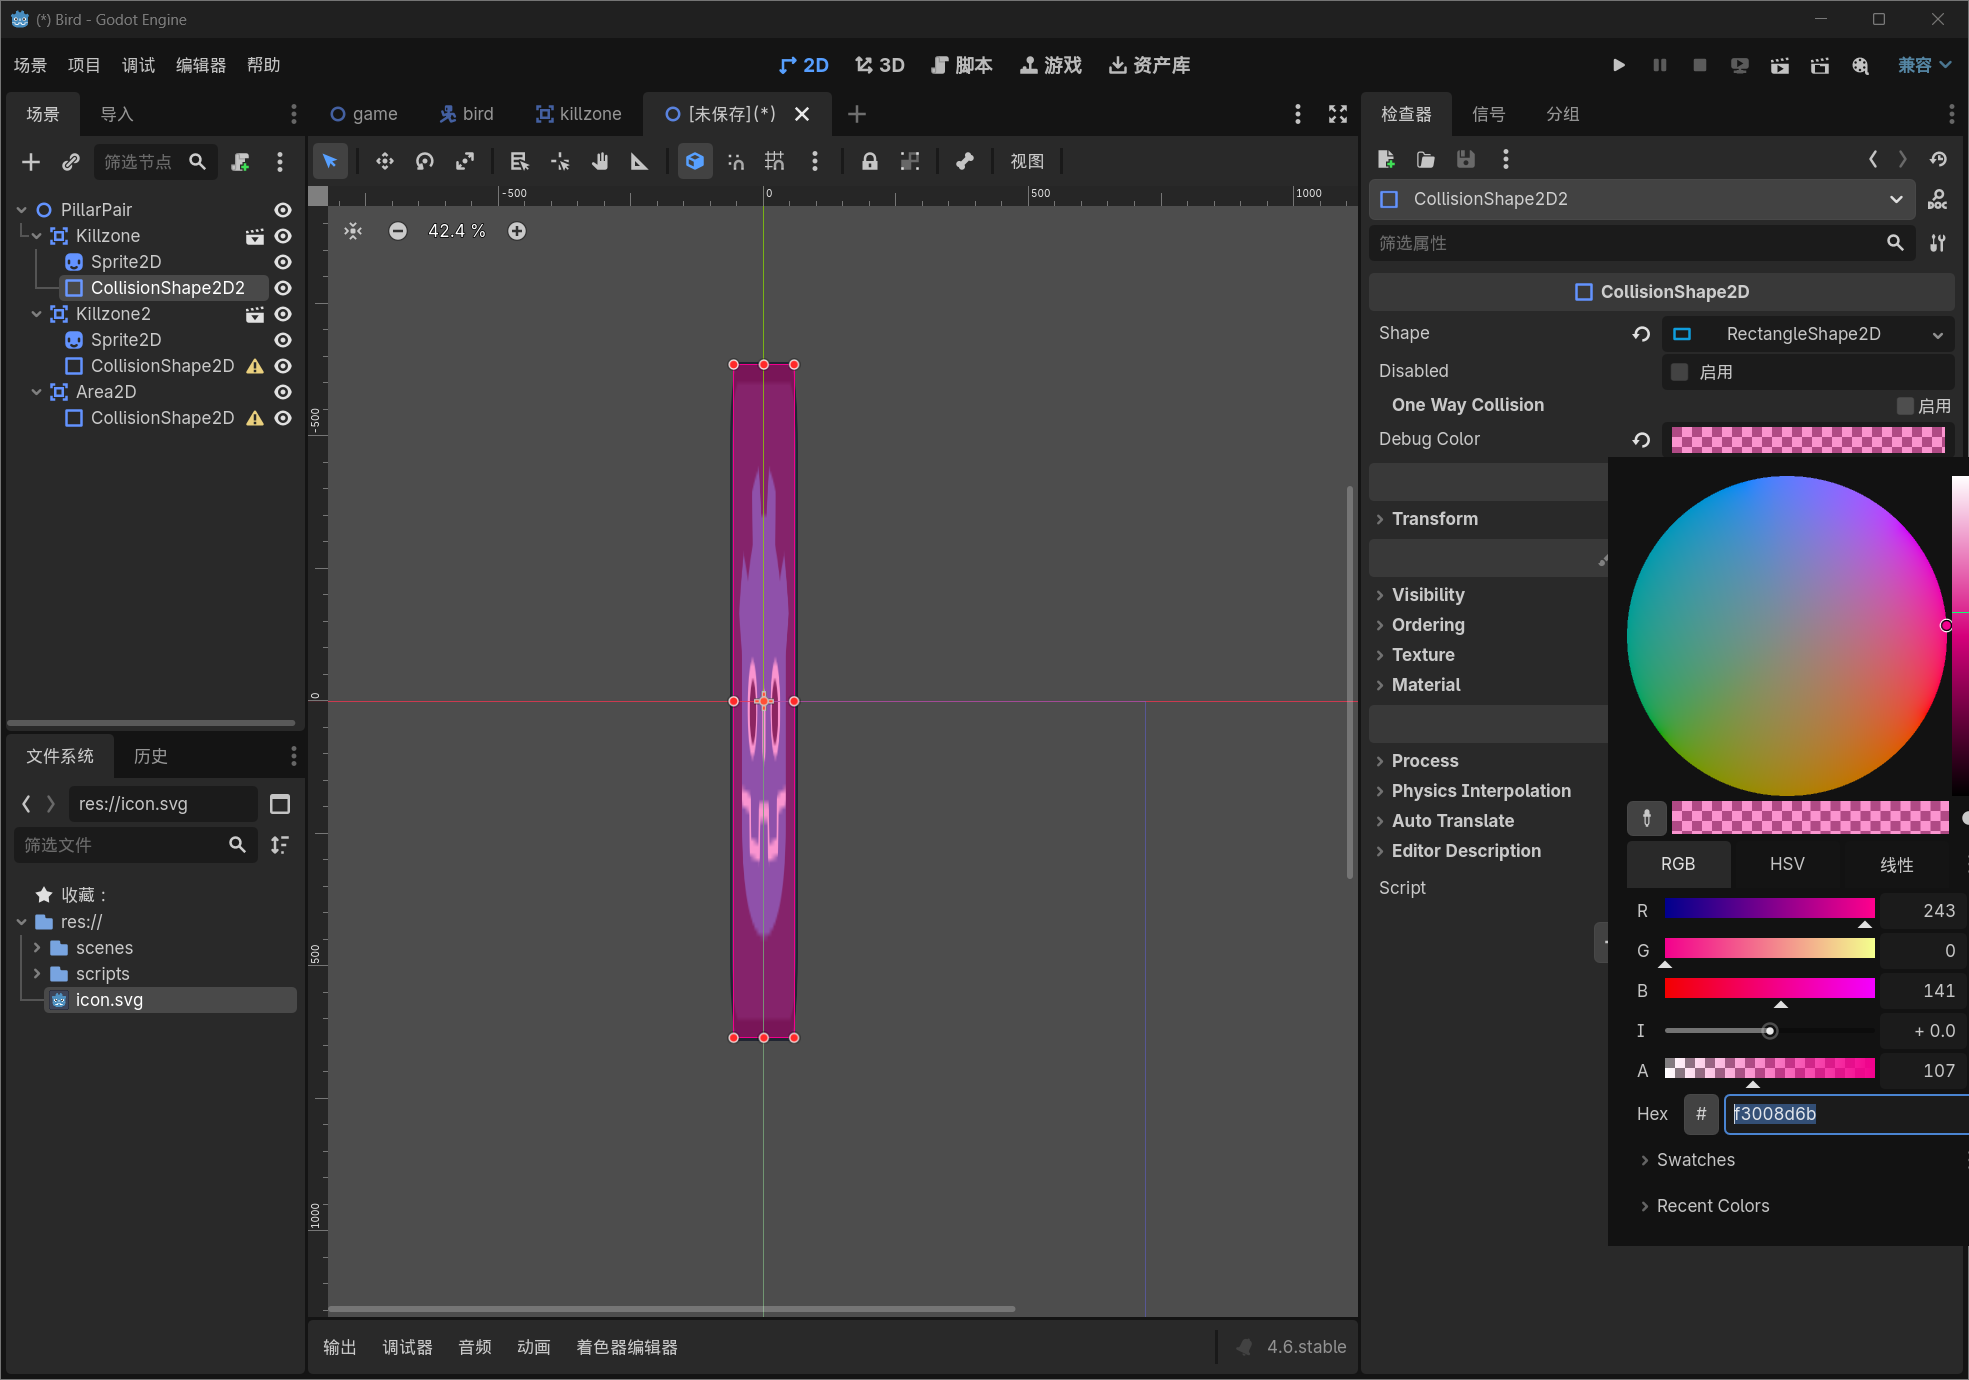Open the 场景 menu
The image size is (1969, 1380).
coord(31,65)
